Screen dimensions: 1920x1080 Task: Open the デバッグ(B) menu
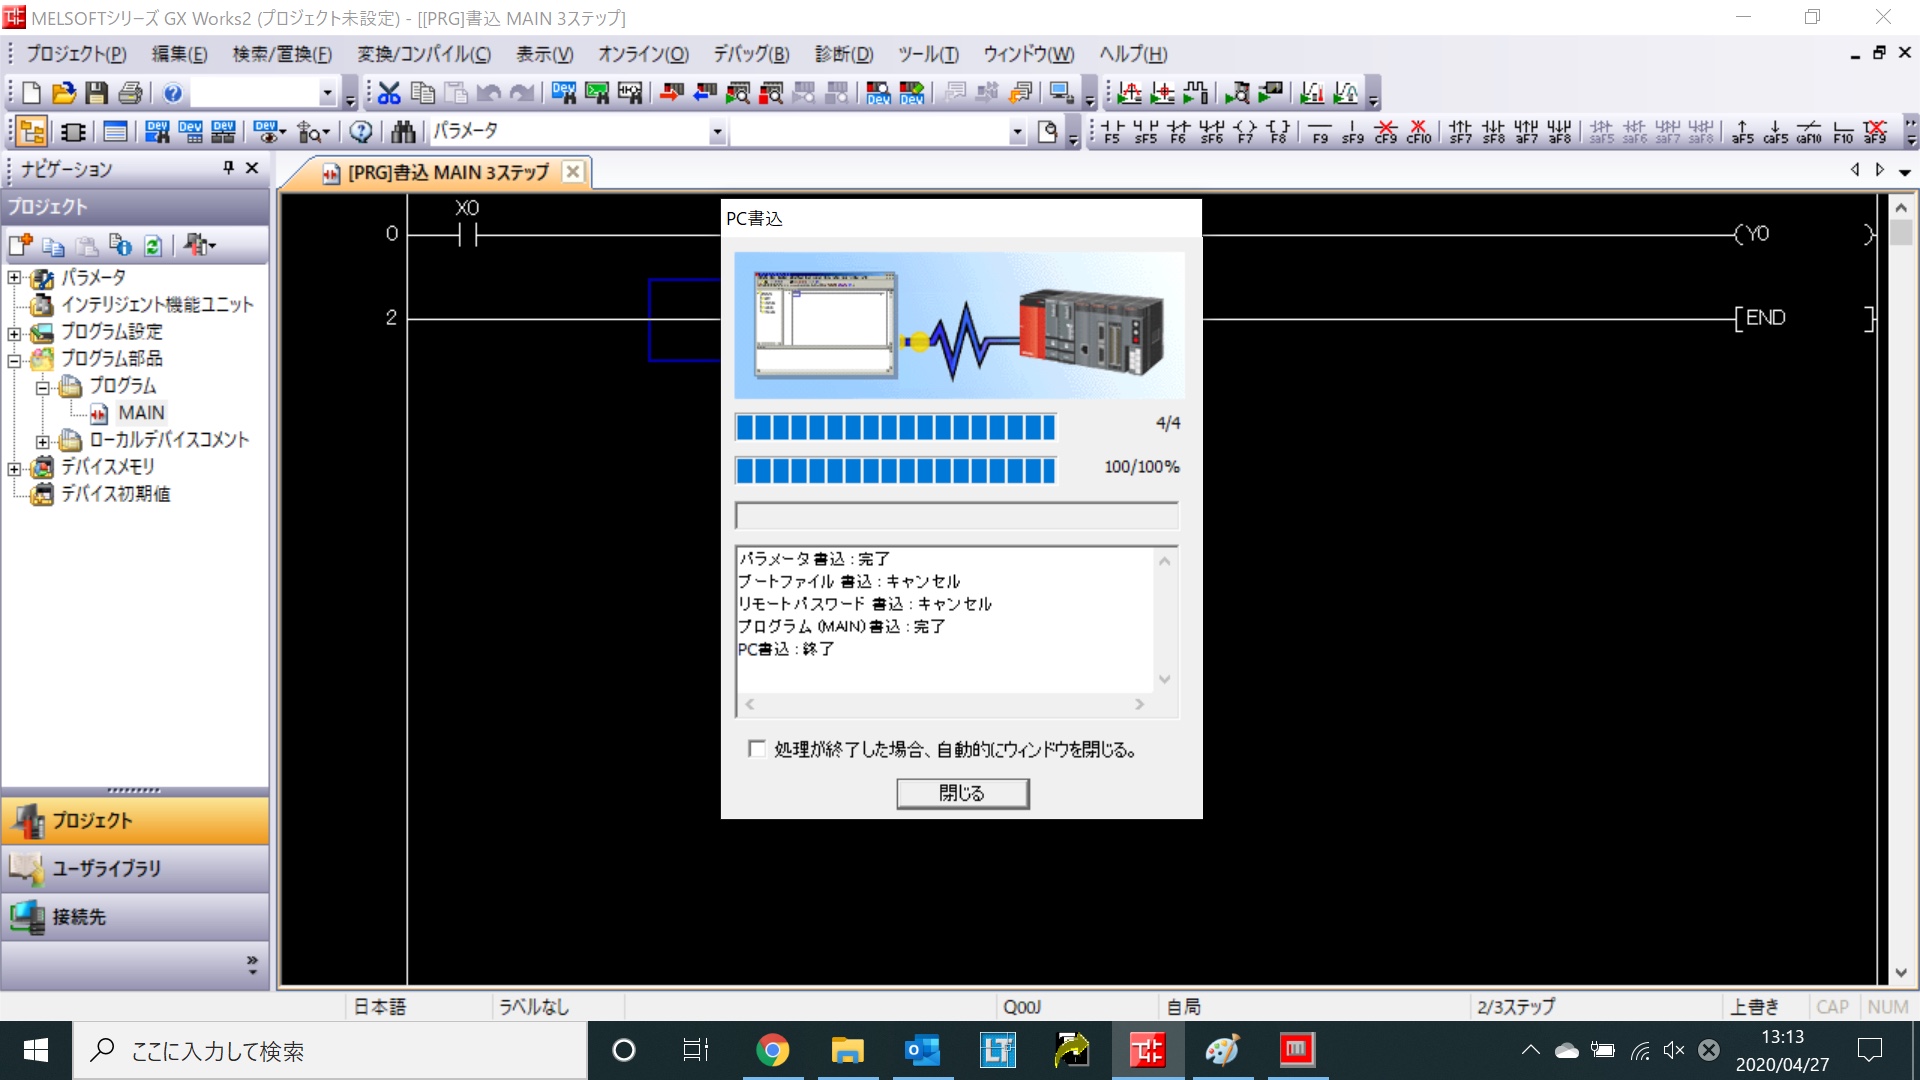751,54
